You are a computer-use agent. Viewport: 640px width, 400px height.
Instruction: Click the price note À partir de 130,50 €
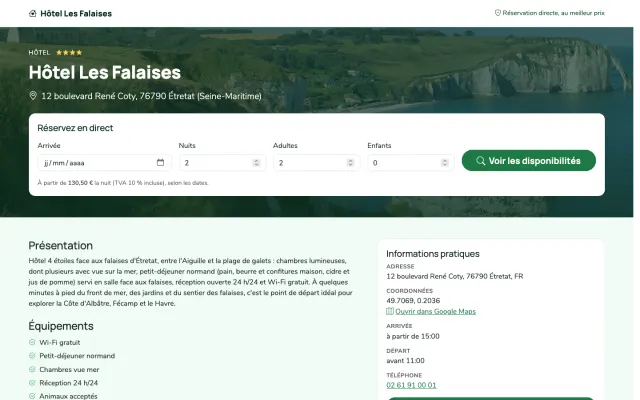(x=123, y=183)
